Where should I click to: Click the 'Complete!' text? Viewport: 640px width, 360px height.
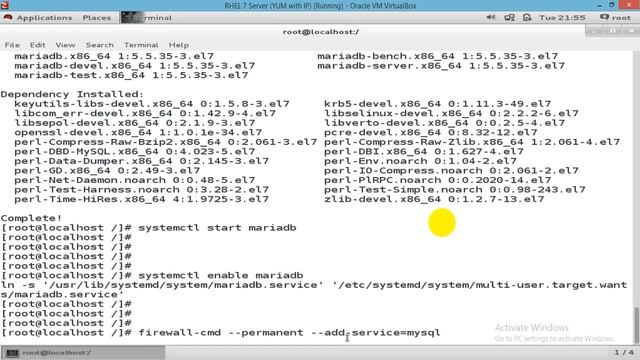click(x=31, y=218)
